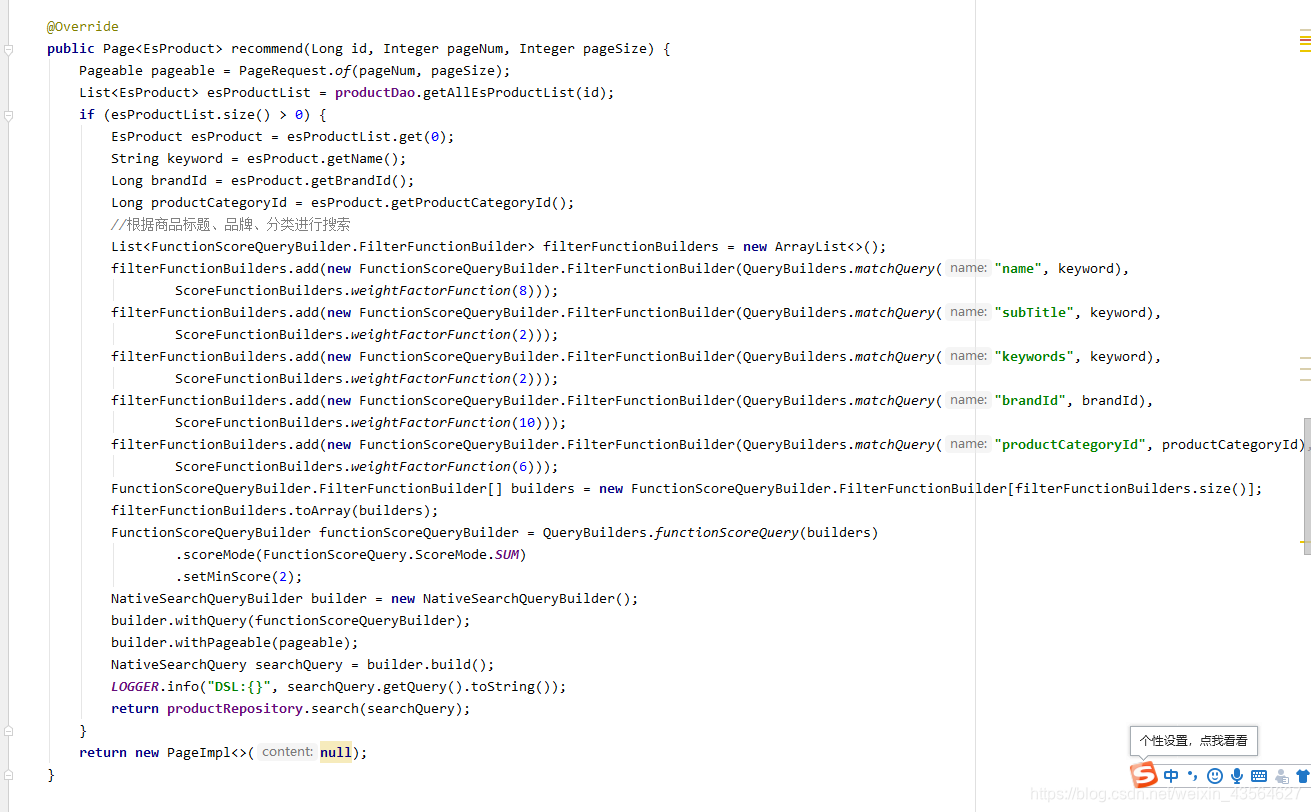Click the setMinScore(2) call
The height and width of the screenshot is (812, 1311).
click(239, 577)
